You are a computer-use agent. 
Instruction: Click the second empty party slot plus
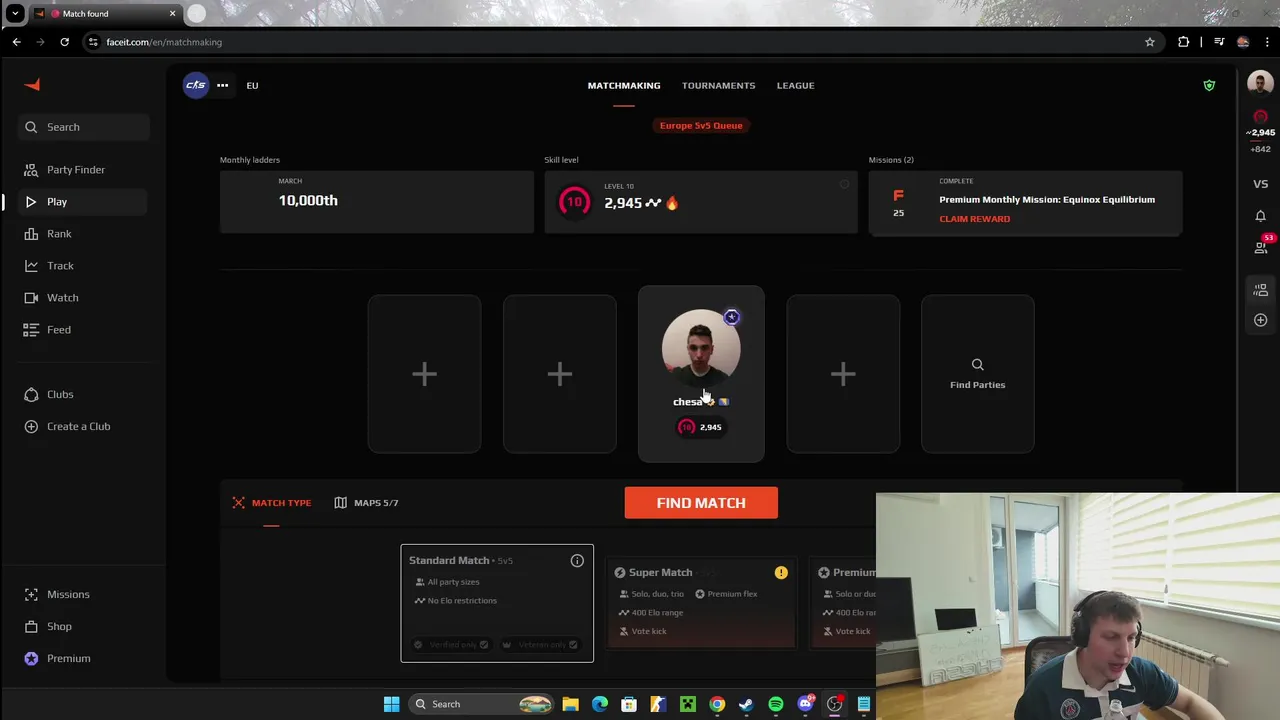(x=560, y=374)
